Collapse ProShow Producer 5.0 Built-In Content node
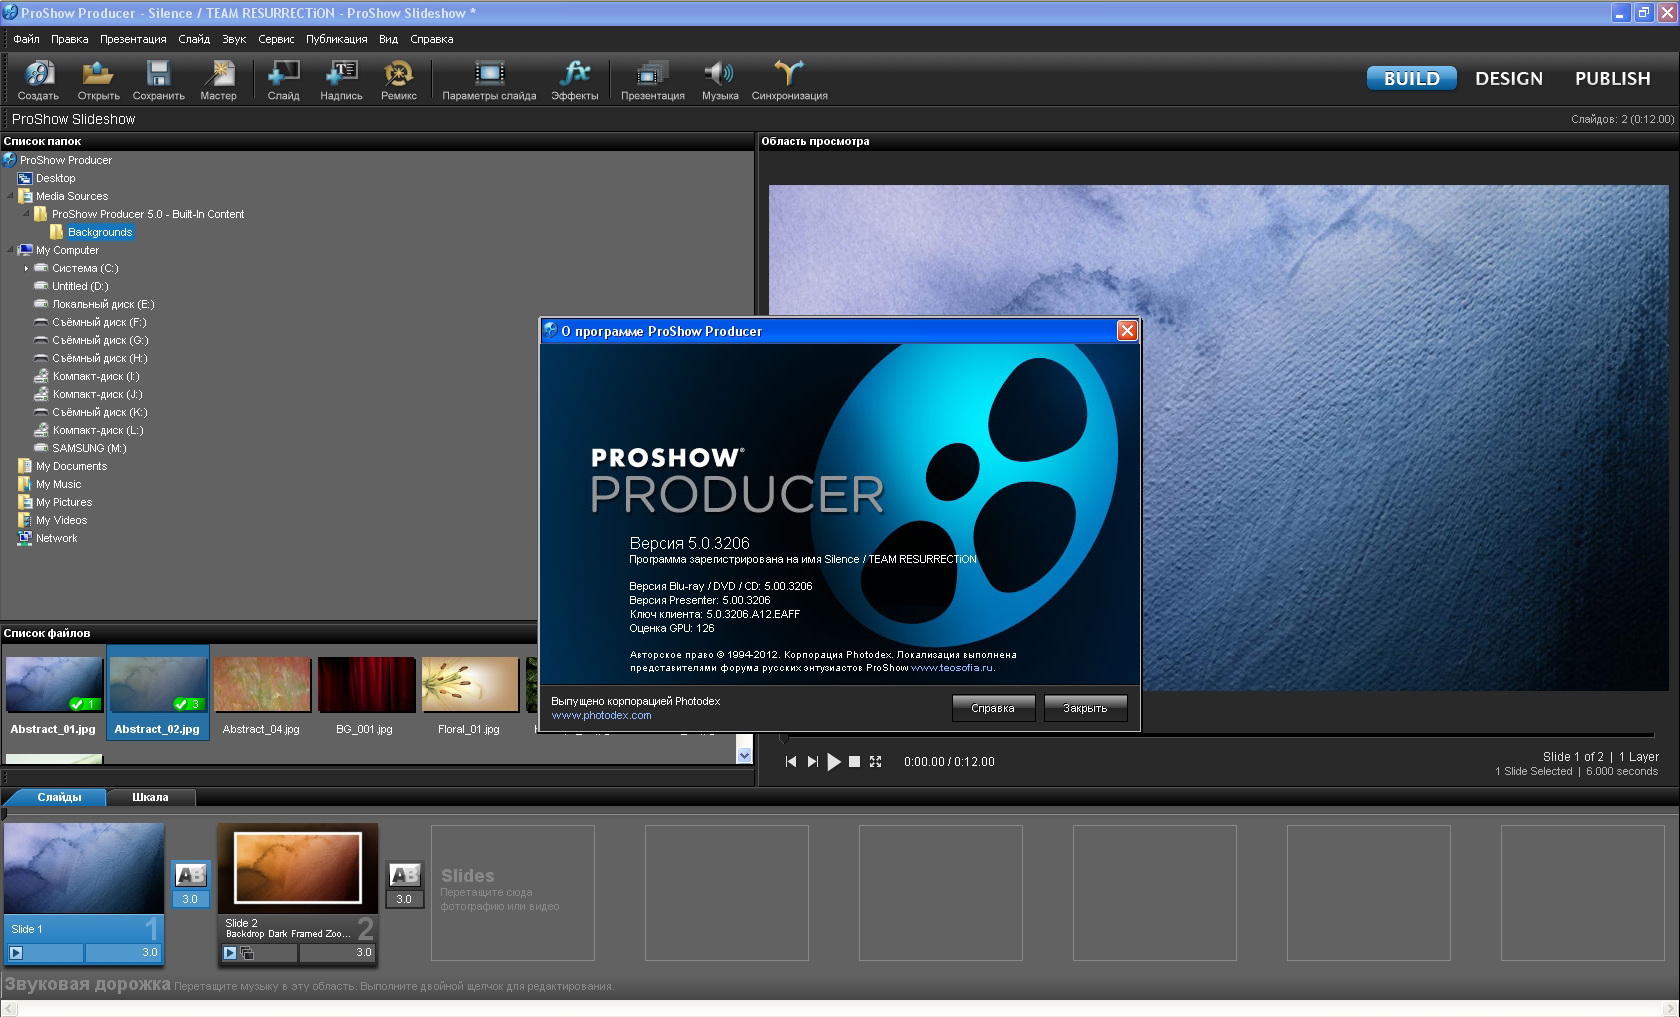Viewport: 1680px width, 1017px height. pos(27,214)
